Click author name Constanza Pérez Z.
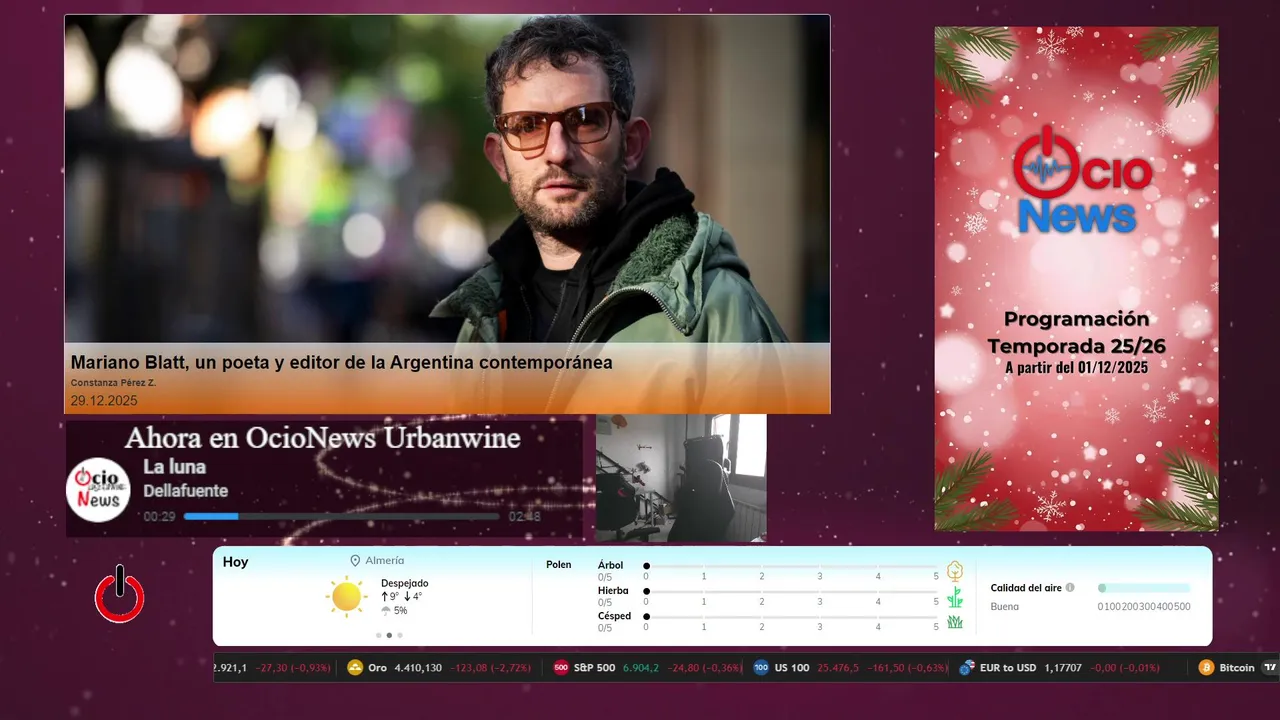Viewport: 1280px width, 720px height. point(113,383)
